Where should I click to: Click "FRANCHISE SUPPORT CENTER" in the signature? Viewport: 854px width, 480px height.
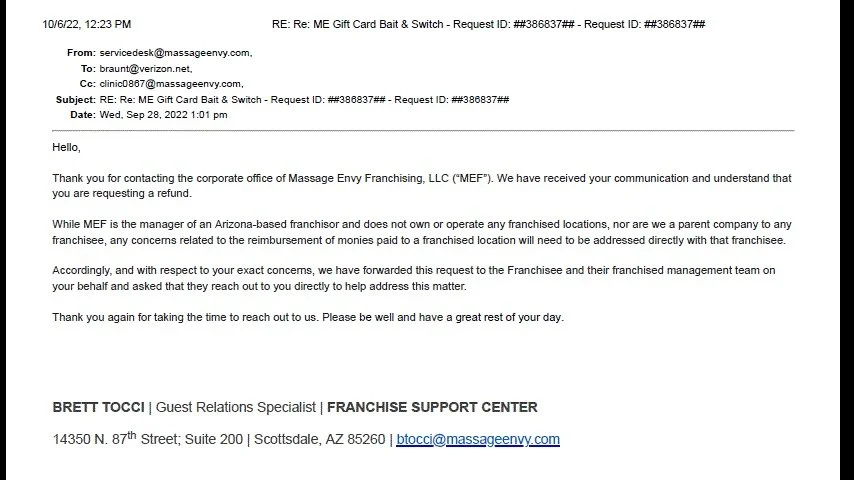pos(432,407)
